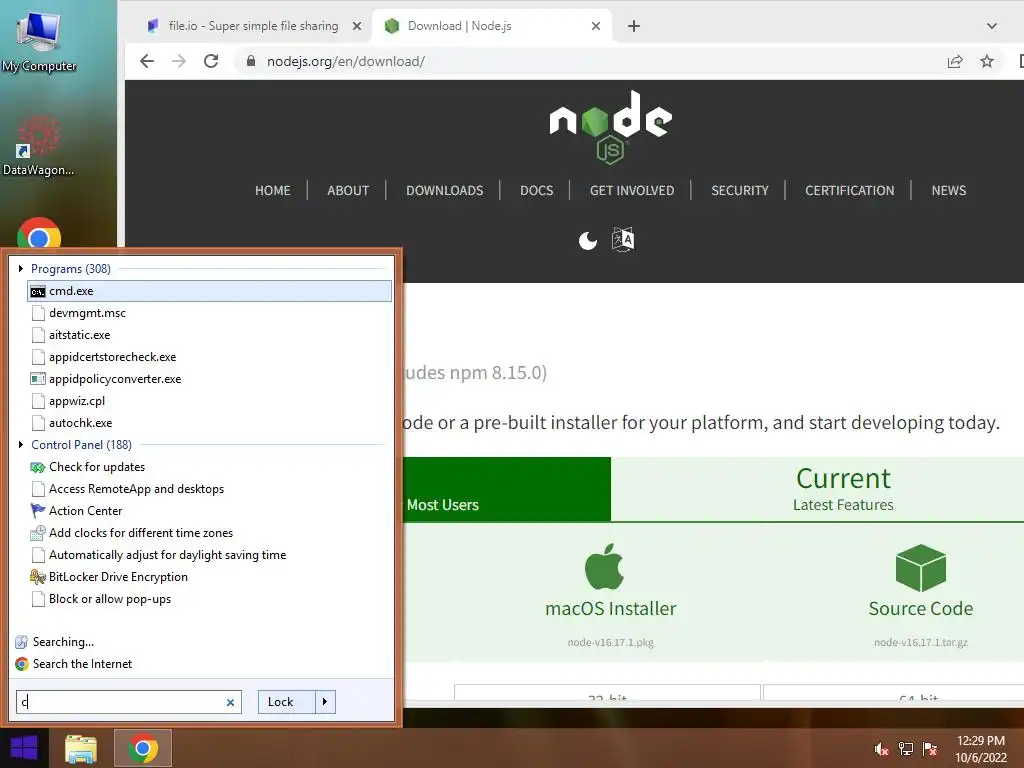This screenshot has height=768, width=1024.
Task: Click the Node.js logo
Action: pos(611,127)
